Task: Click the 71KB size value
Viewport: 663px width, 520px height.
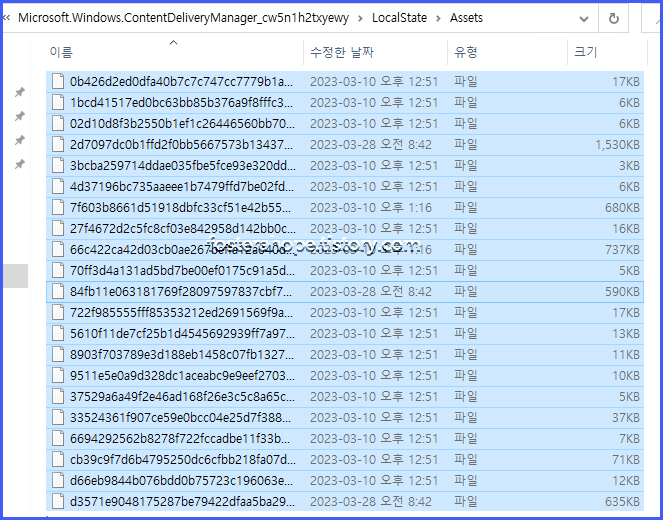Action: [626, 460]
